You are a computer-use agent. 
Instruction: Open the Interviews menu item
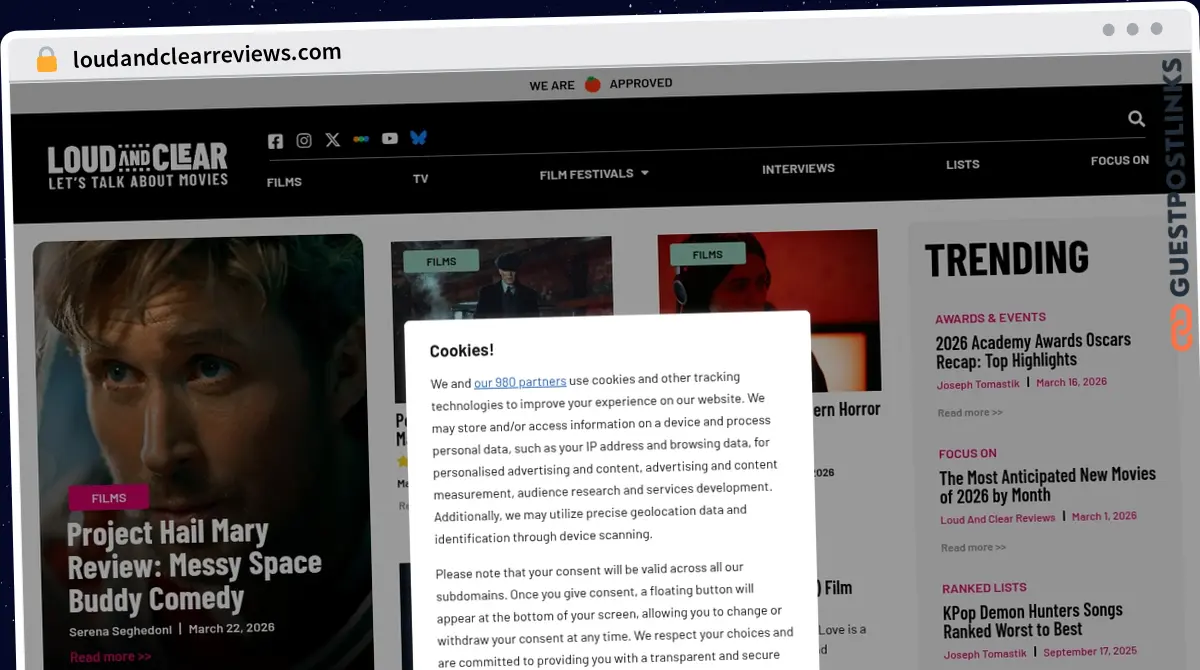[x=798, y=169]
